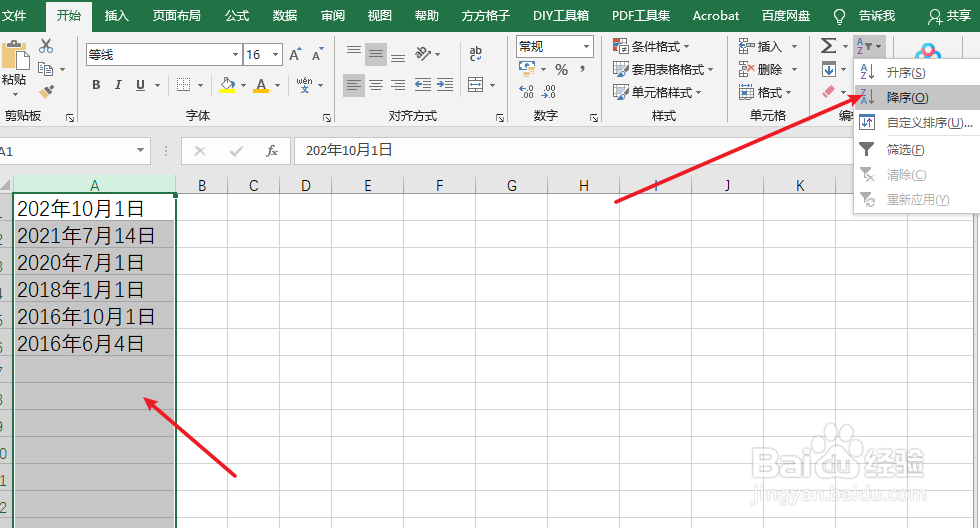
Task: Click Wrap Text ab icon
Action: (x=476, y=54)
